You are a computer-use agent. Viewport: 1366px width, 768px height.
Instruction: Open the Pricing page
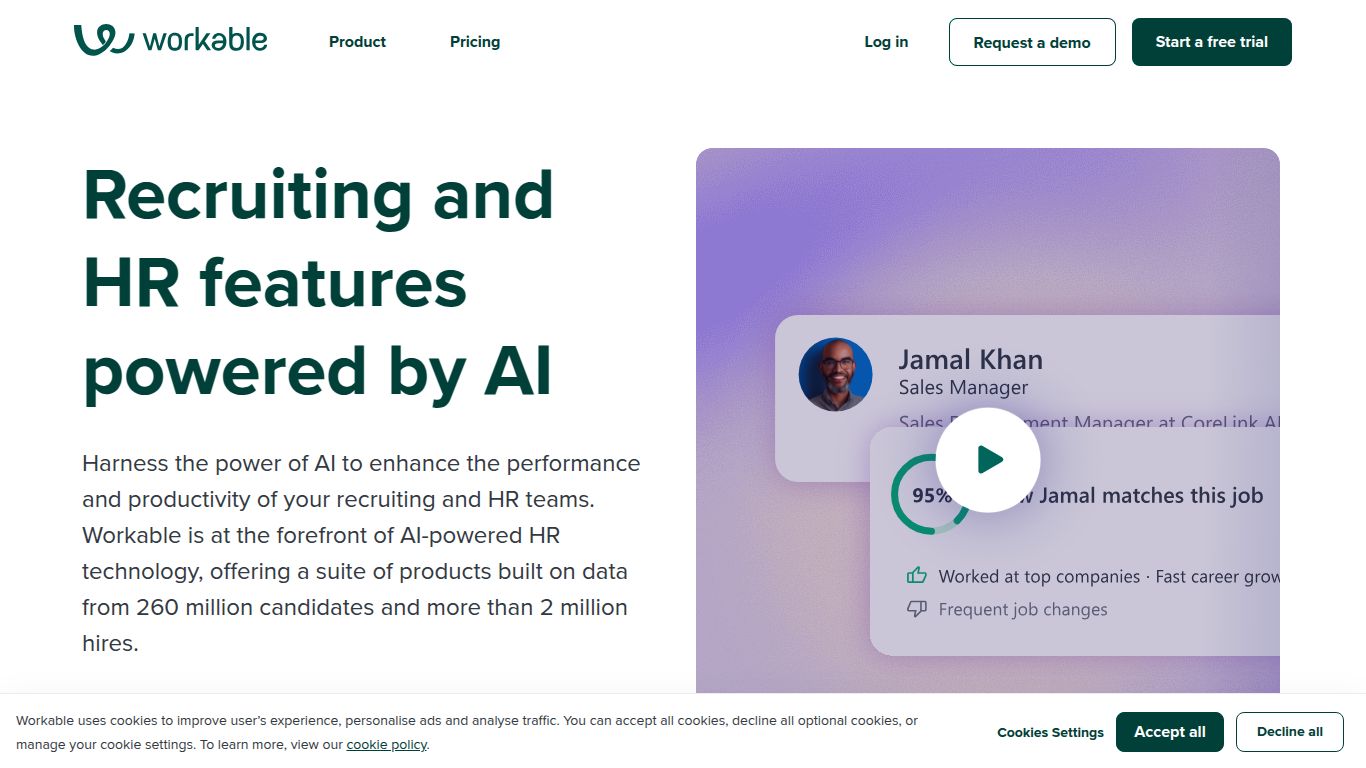[x=474, y=42]
